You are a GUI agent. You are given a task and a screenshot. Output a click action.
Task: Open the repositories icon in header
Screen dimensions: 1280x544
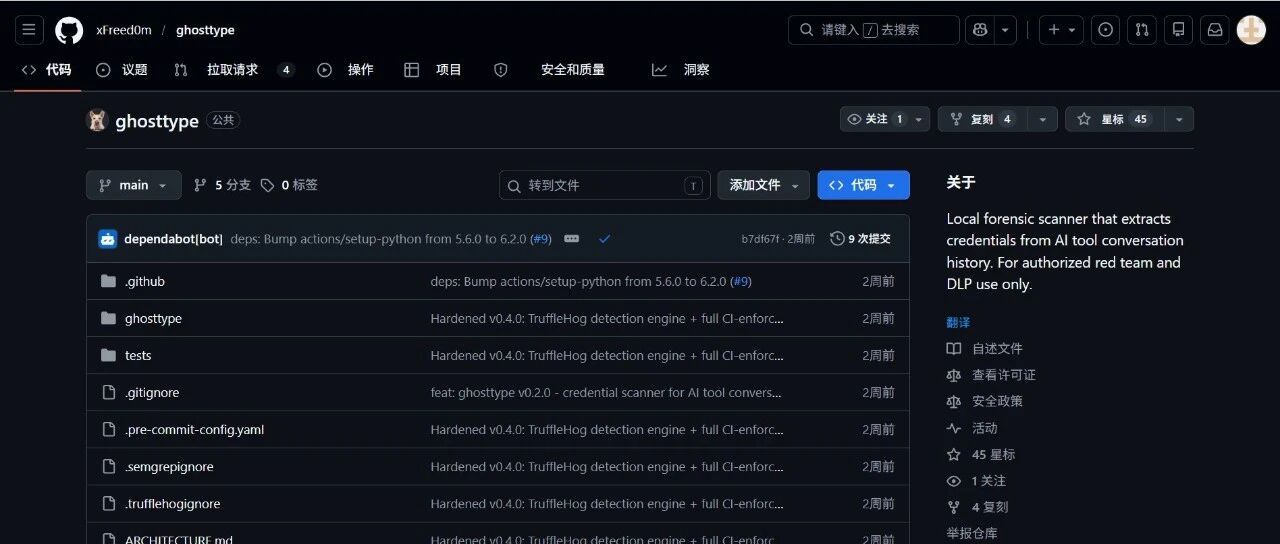[1178, 30]
